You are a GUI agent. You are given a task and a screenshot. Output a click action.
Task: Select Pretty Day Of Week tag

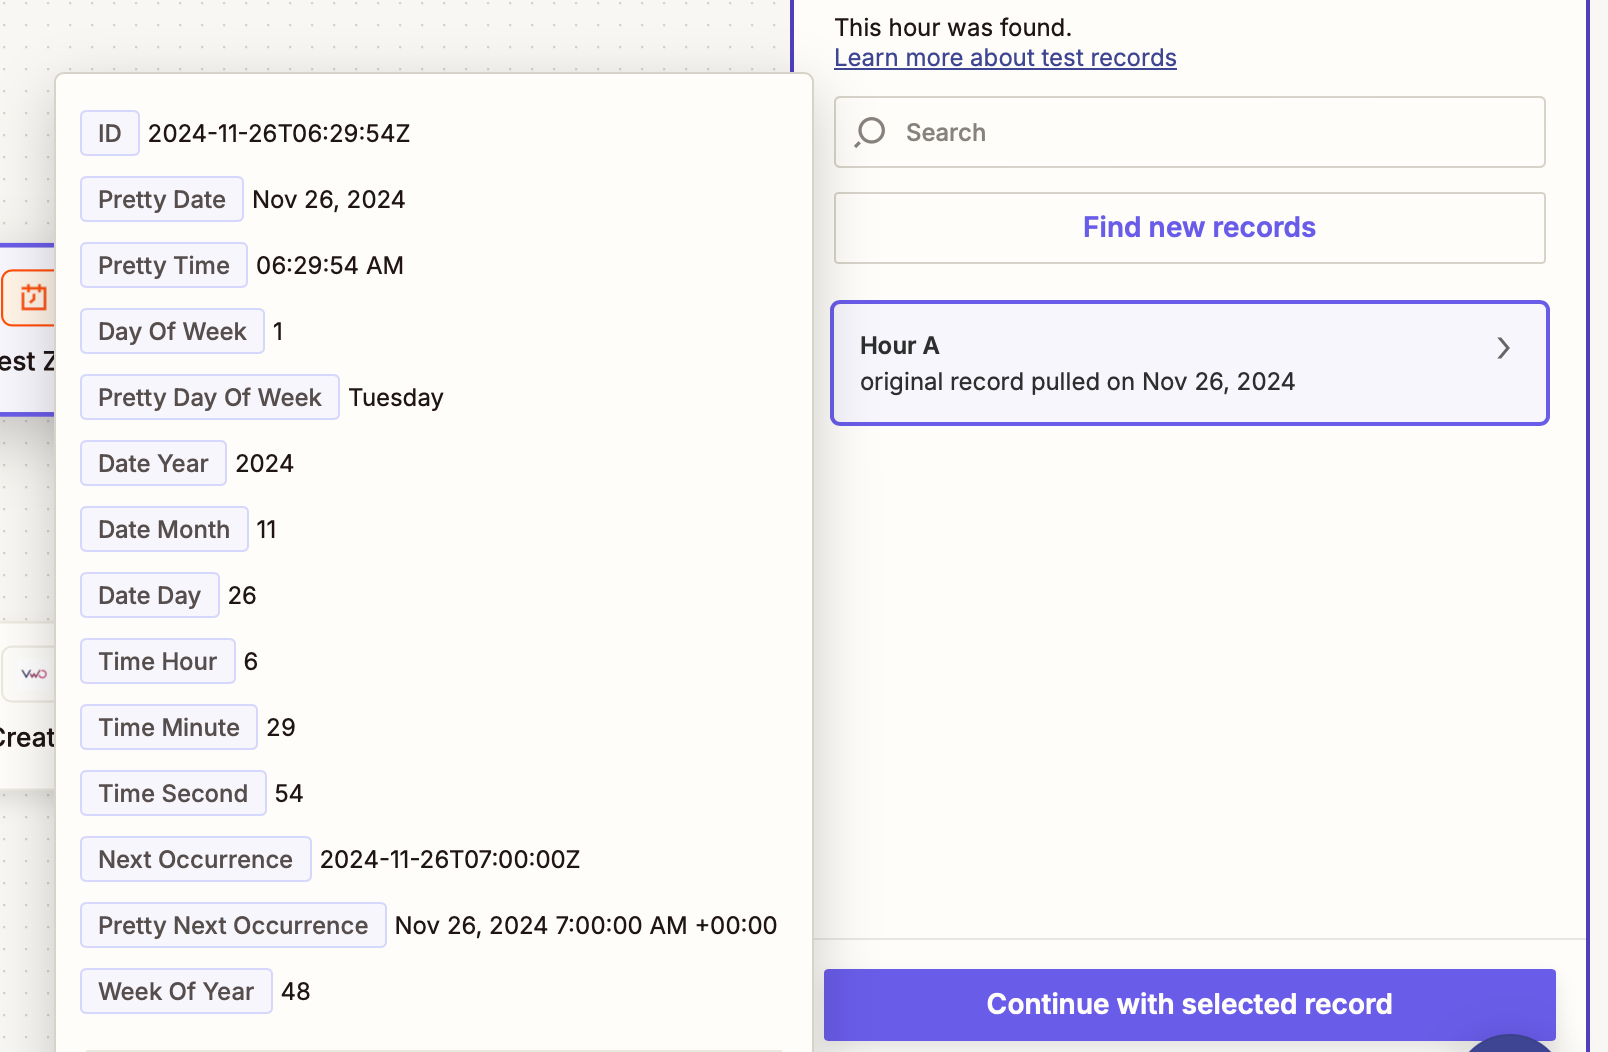coord(210,397)
